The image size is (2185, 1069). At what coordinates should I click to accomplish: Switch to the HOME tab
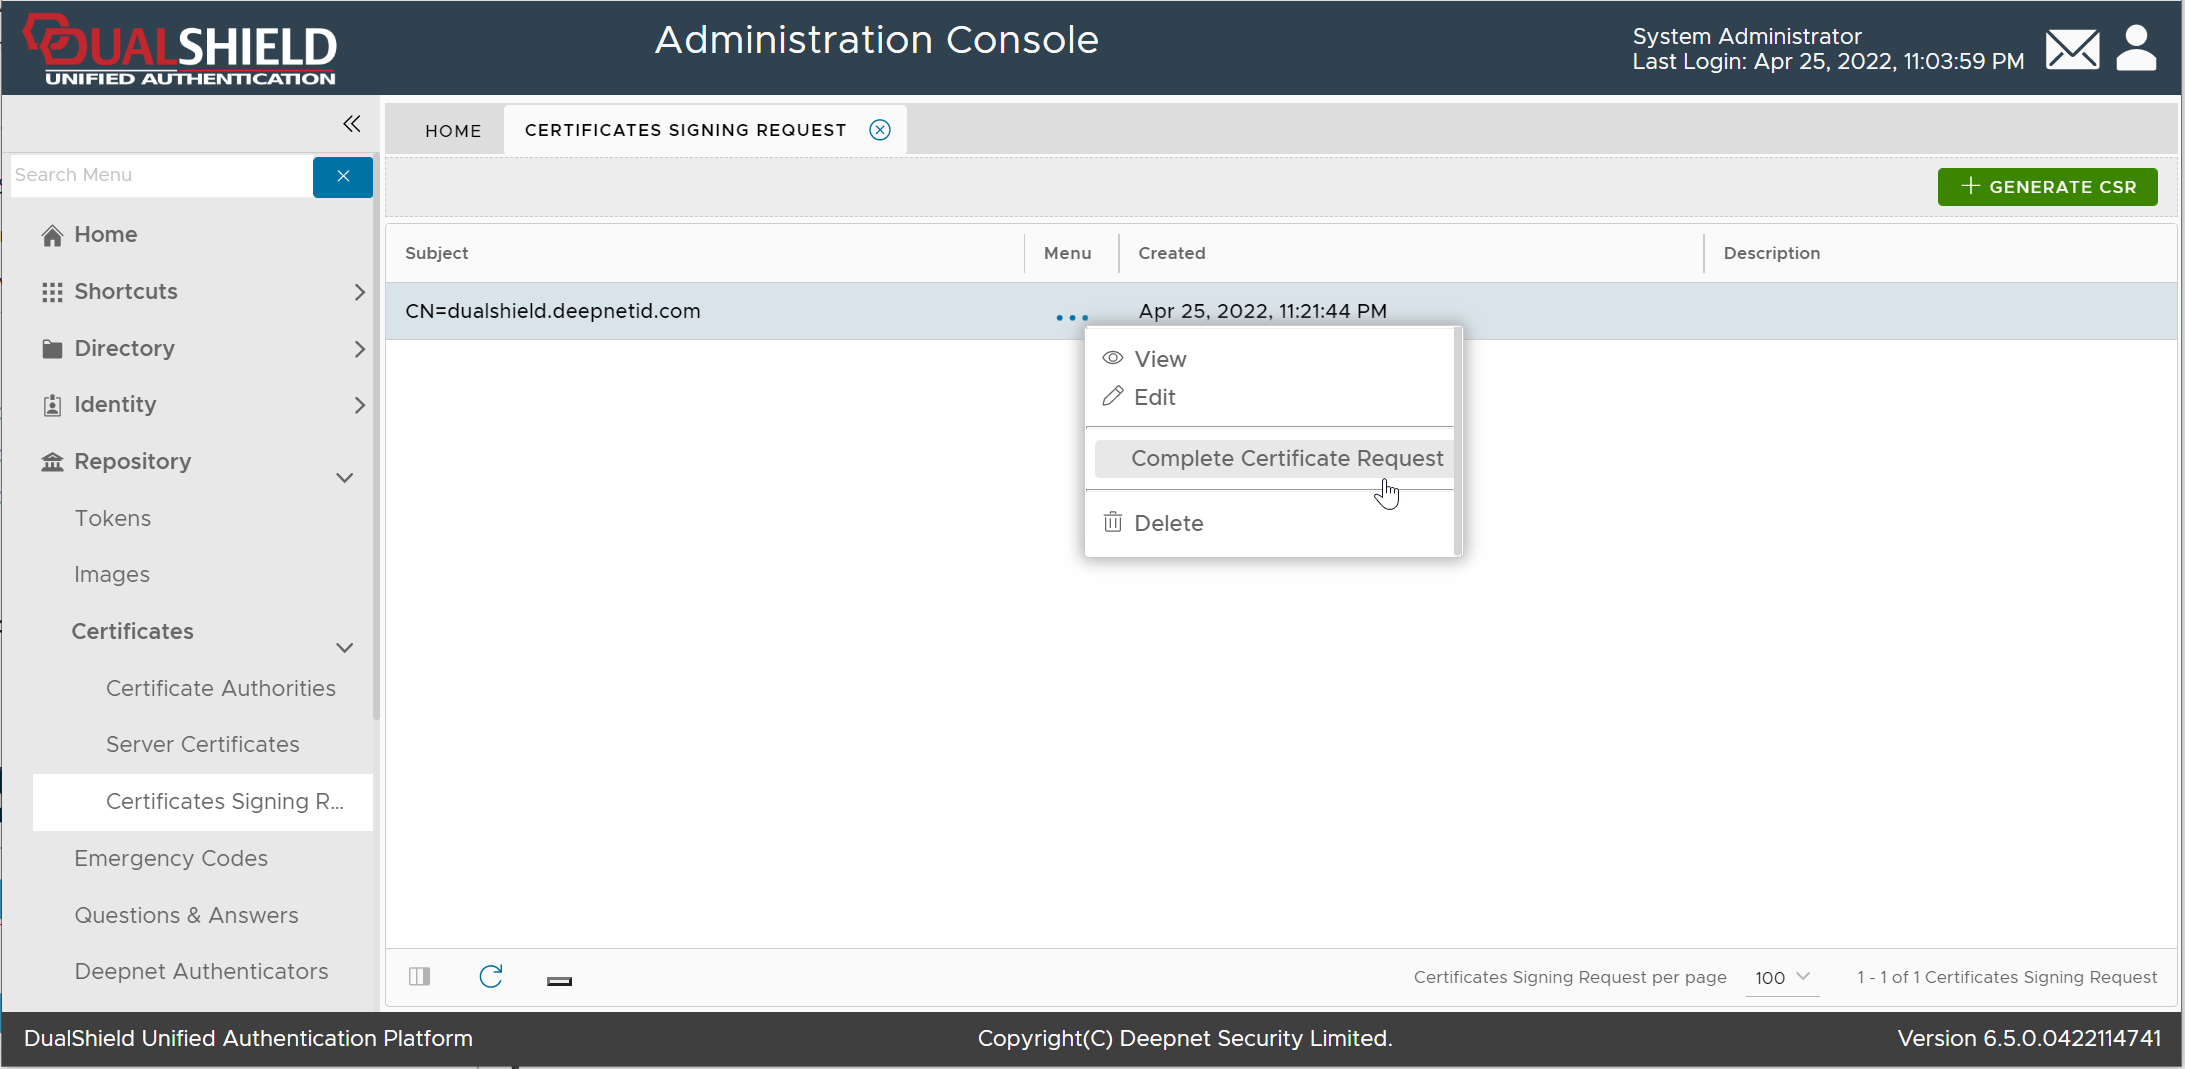pos(453,131)
